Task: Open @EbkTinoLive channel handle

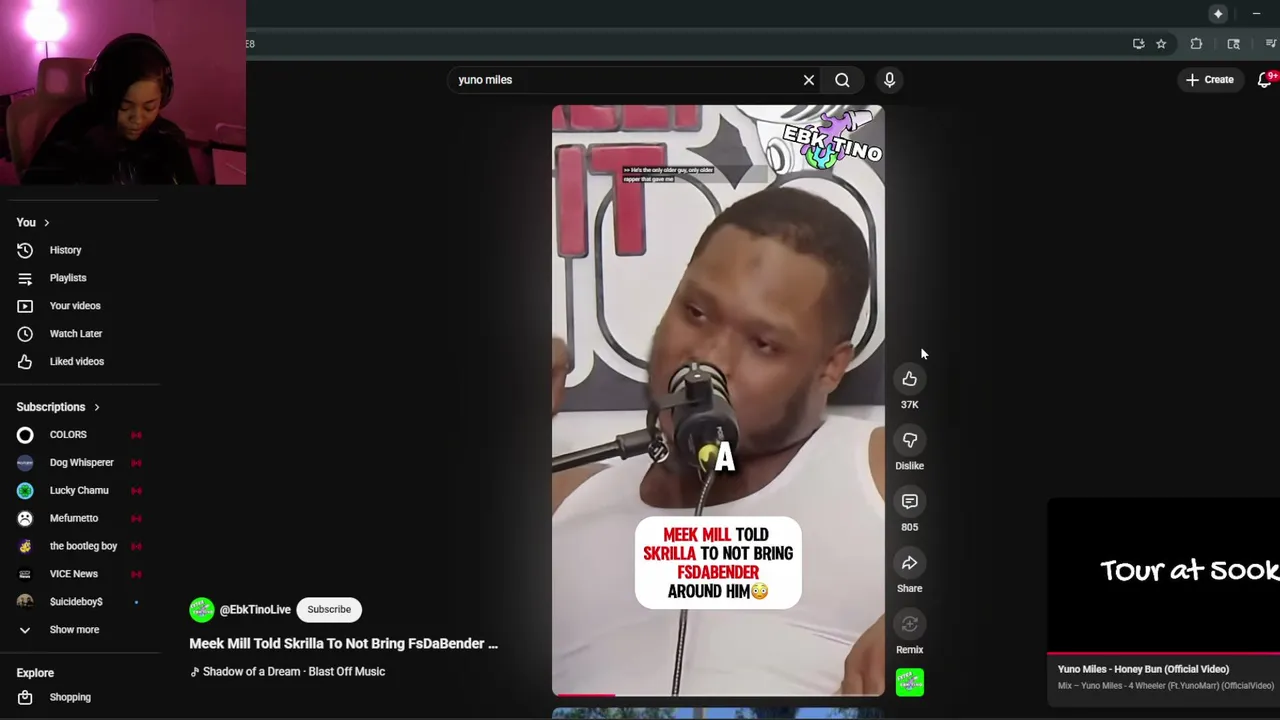Action: pyautogui.click(x=255, y=610)
